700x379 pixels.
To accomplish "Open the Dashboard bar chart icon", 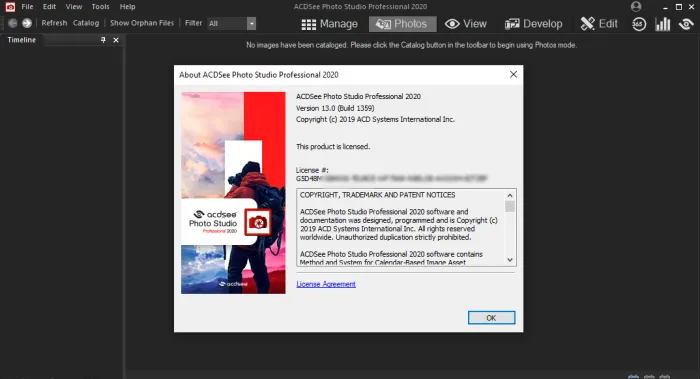I will tap(662, 24).
